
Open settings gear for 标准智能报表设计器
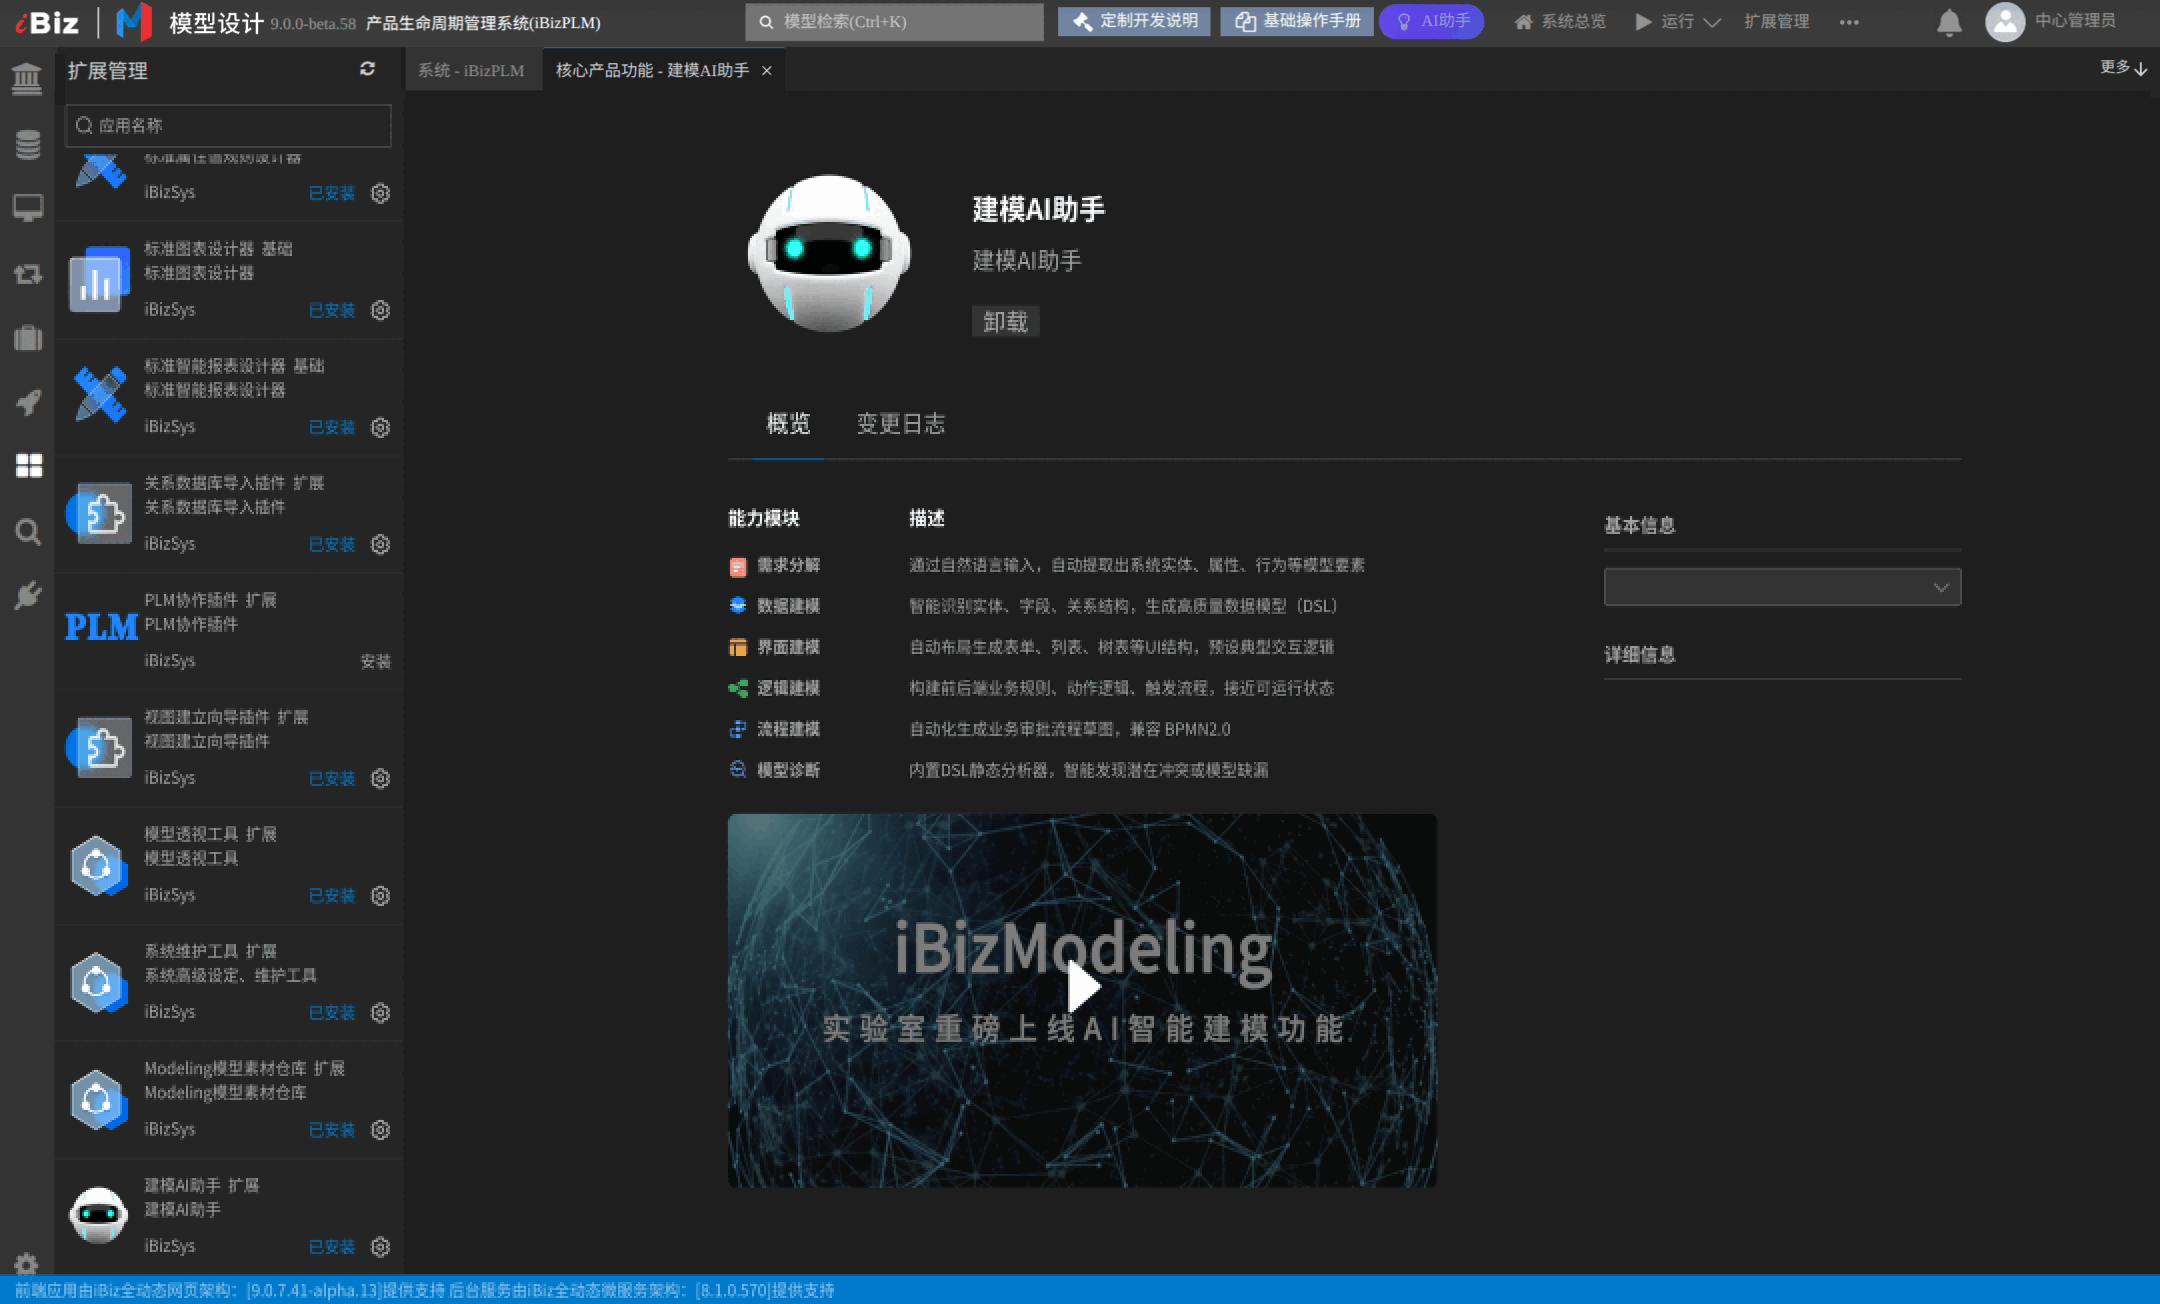(380, 427)
